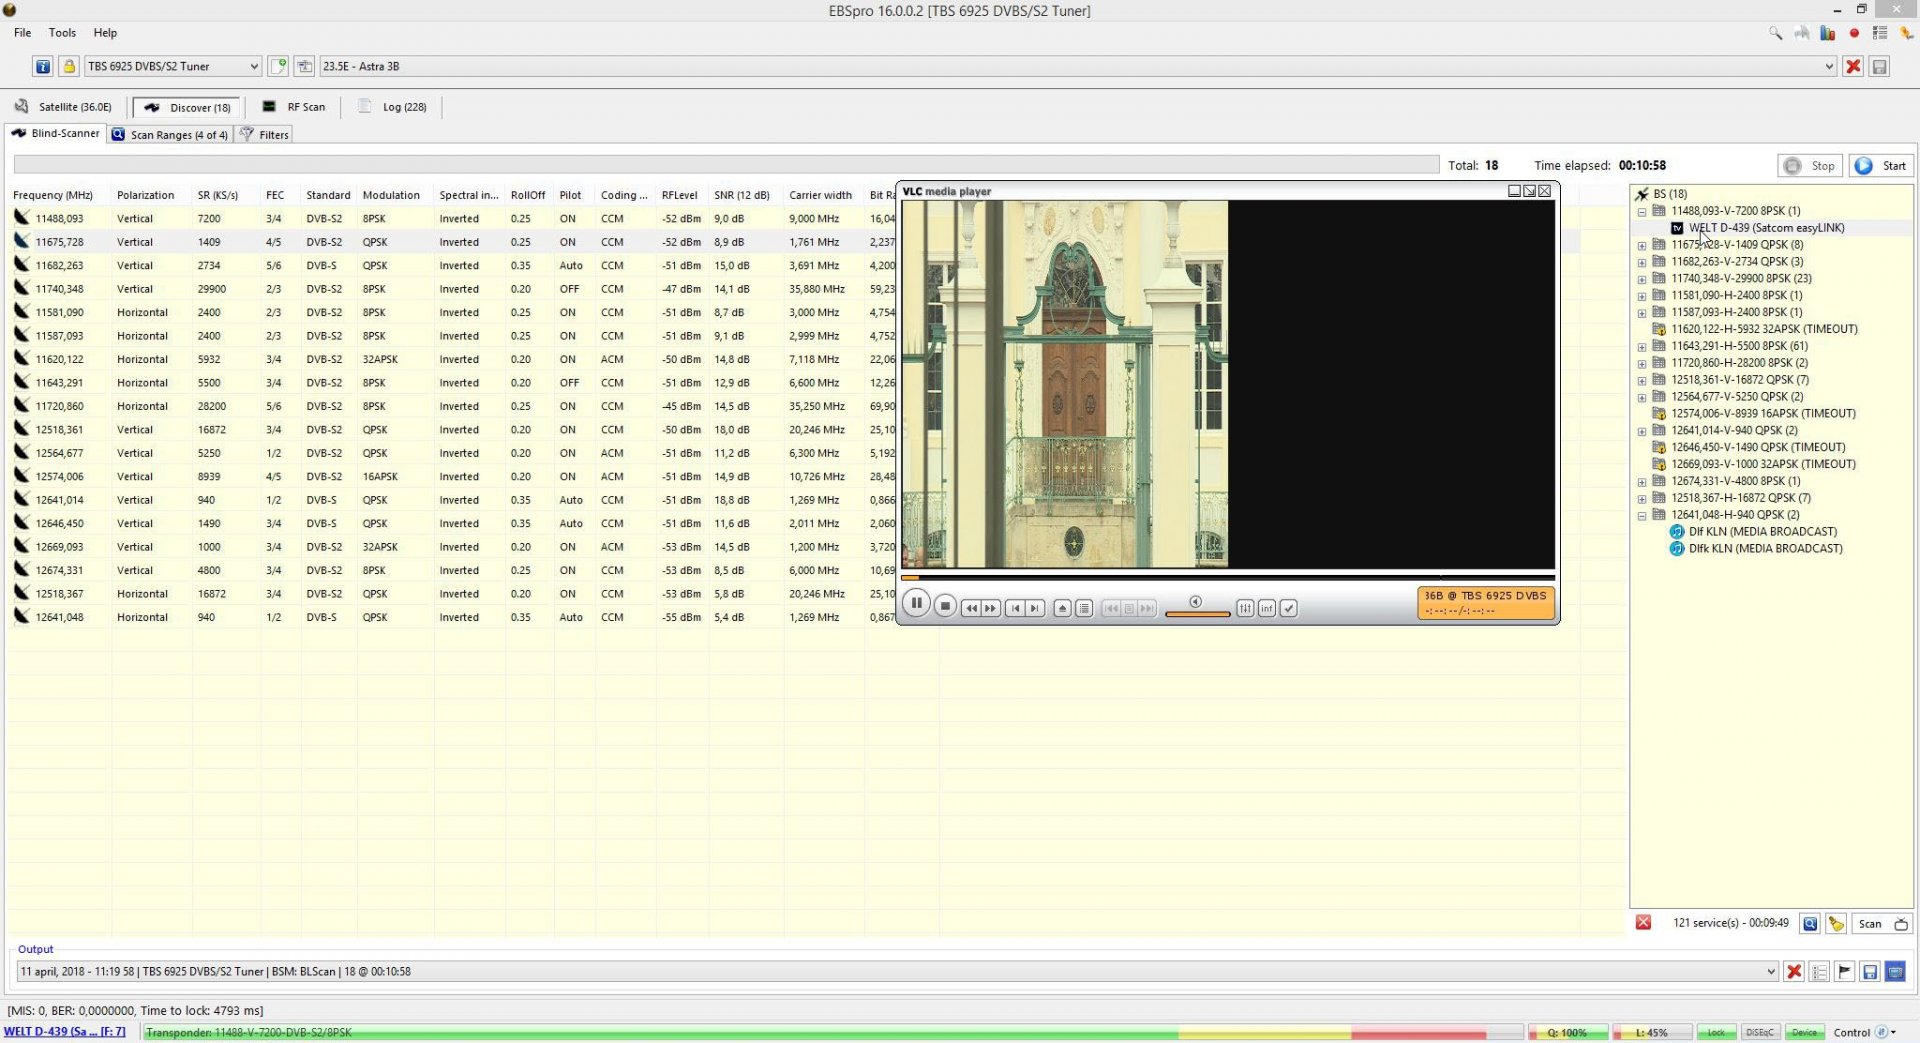Click the DiSEqC button in status bar
This screenshot has height=1043, width=1920.
[x=1760, y=1032]
